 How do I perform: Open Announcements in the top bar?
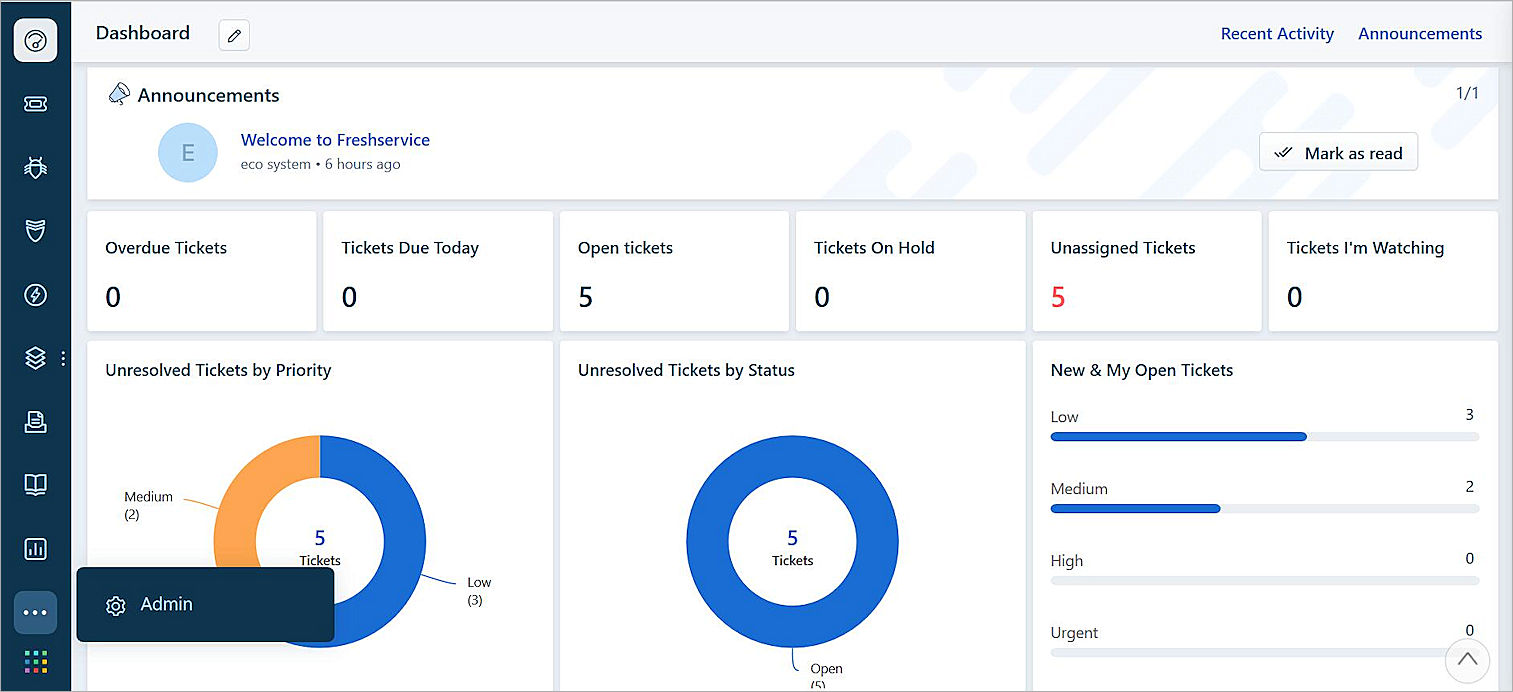point(1419,33)
